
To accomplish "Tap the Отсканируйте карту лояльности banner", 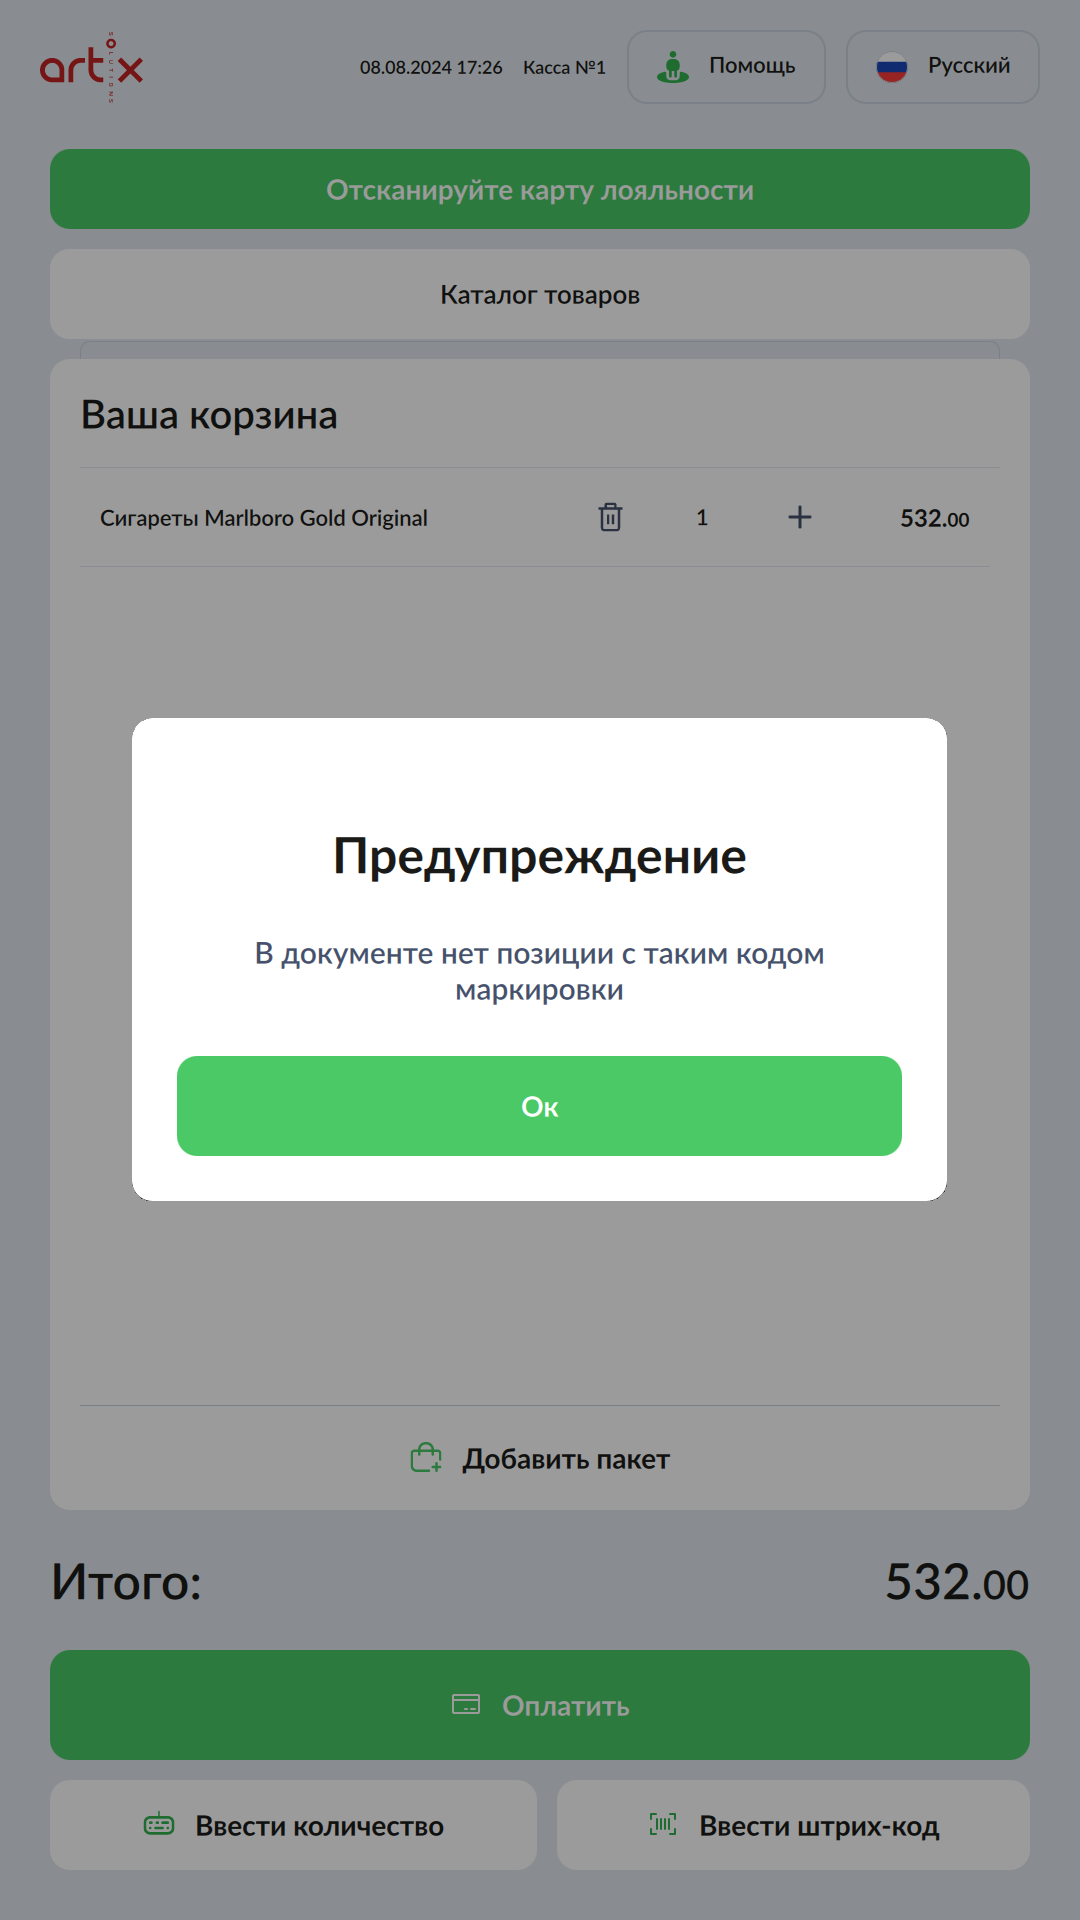I will point(540,189).
